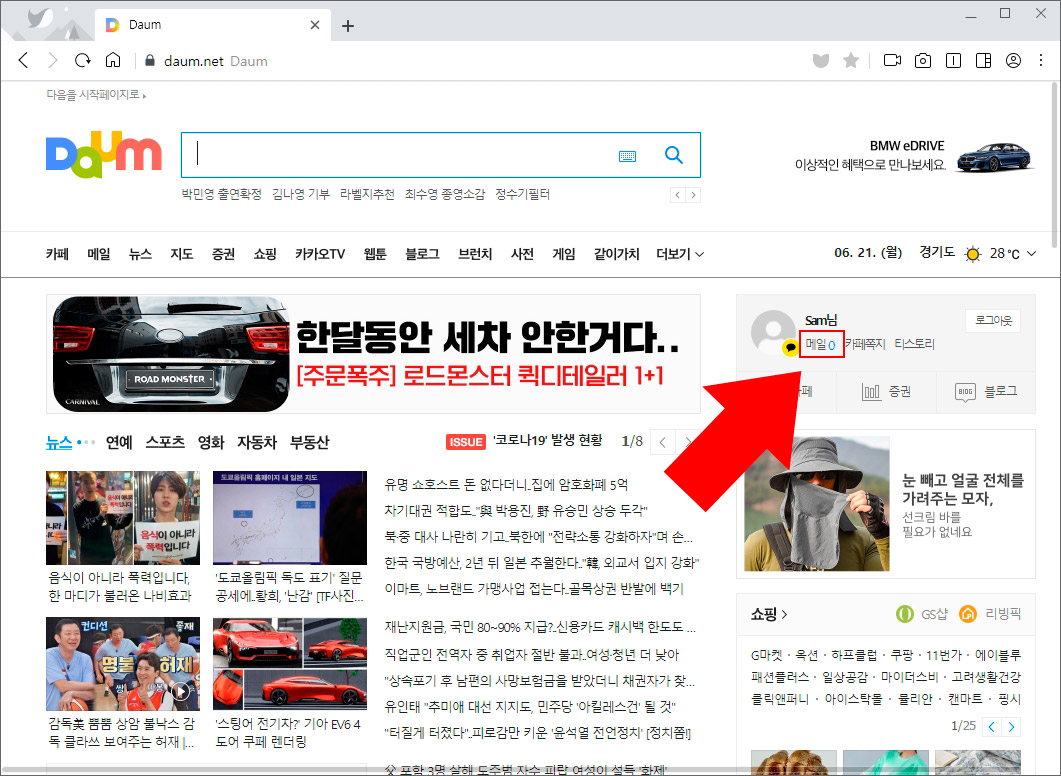Click the yellow Kakao talk badge icon
The image size is (1061, 776).
point(790,348)
